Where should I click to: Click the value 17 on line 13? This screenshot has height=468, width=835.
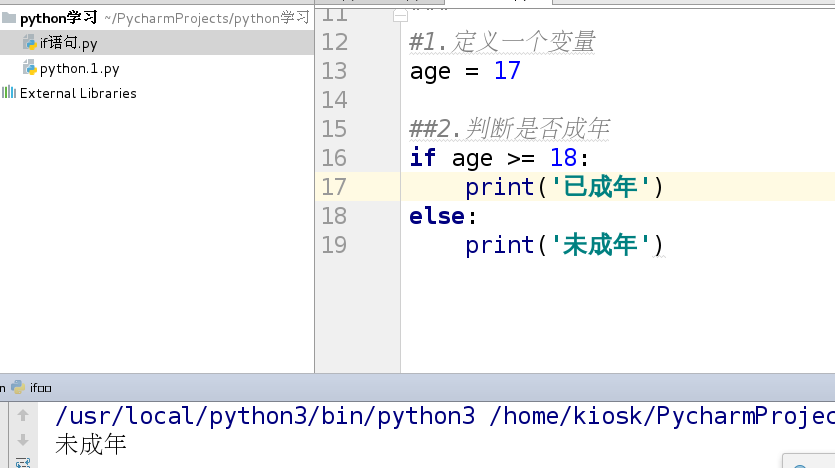point(507,70)
